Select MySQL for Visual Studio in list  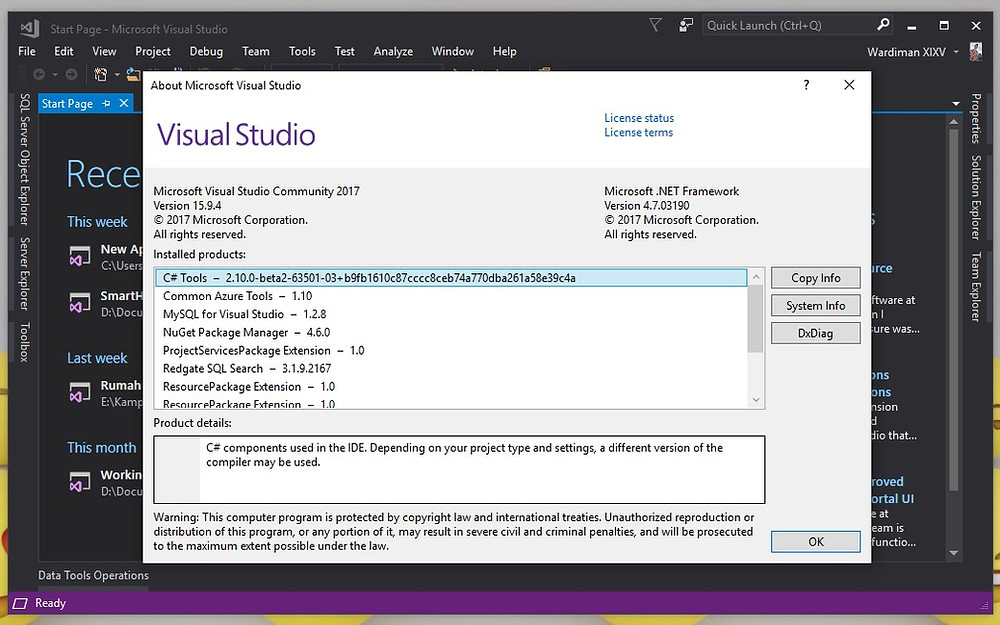pyautogui.click(x=223, y=314)
